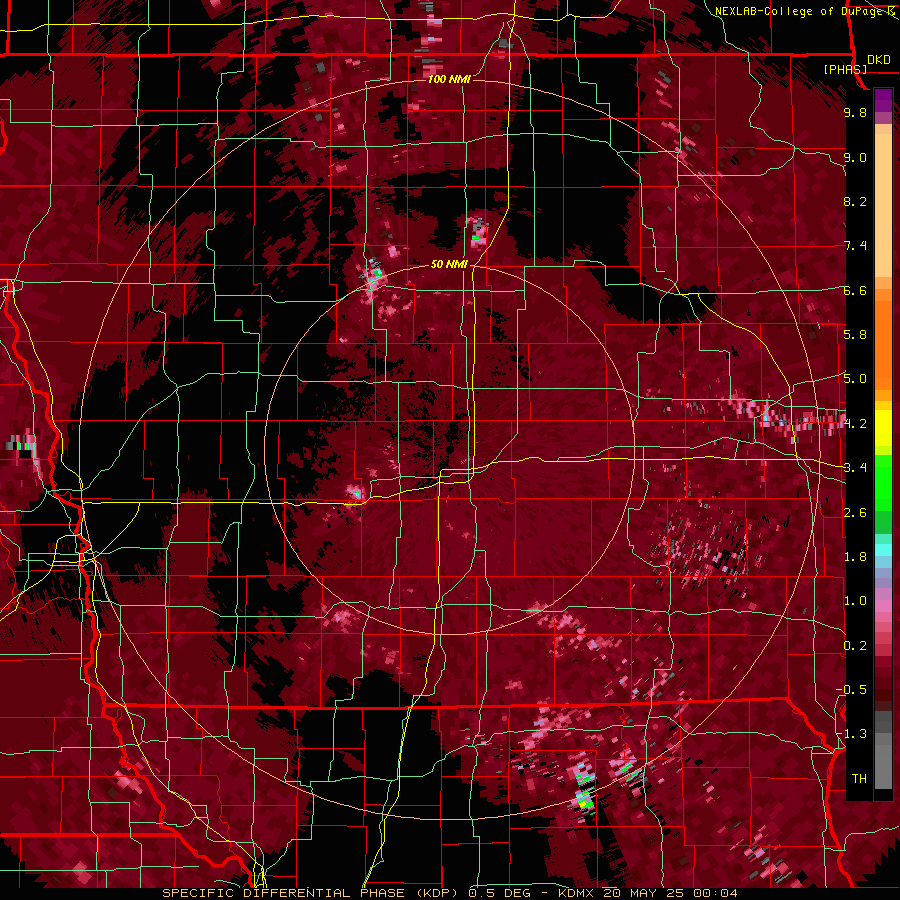Click the 1.8 value on the color scale
The height and width of the screenshot is (900, 900).
[x=855, y=557]
